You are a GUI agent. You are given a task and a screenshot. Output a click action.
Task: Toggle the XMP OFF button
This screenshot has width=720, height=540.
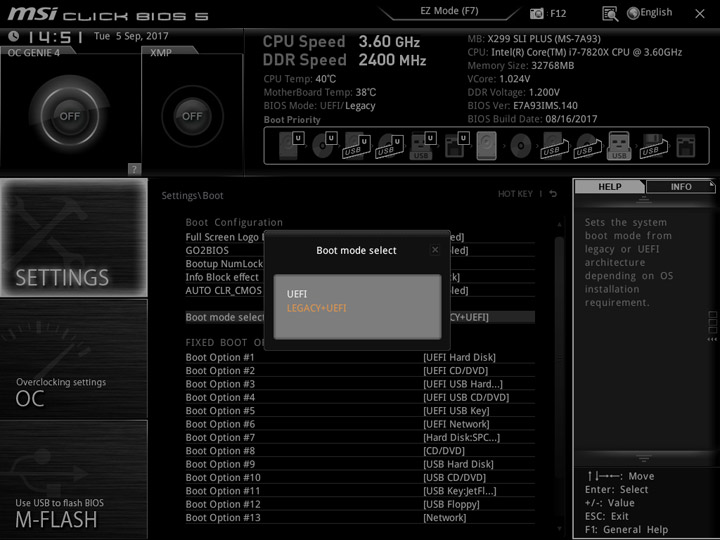pos(192,116)
